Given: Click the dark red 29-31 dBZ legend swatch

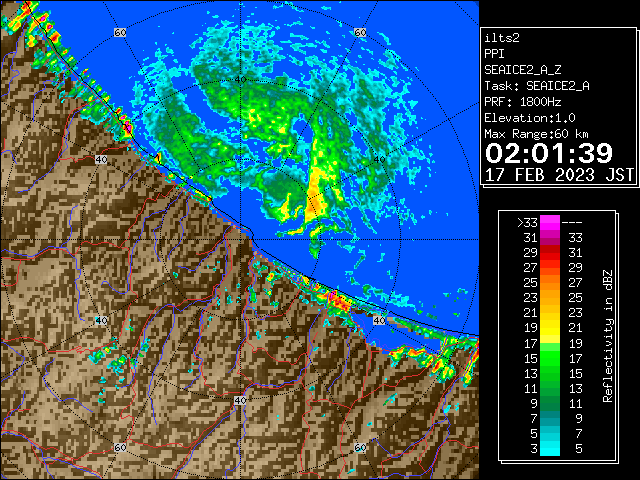Looking at the screenshot, I should pos(550,253).
